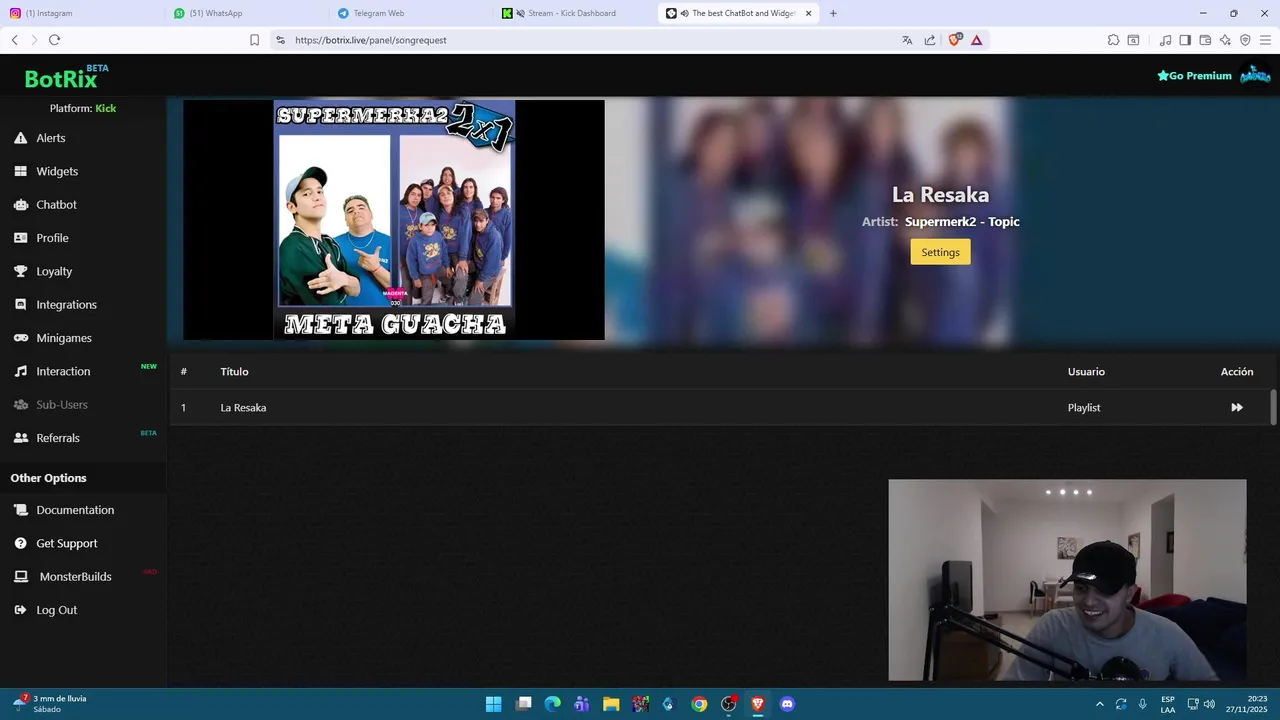Viewport: 1280px width, 720px height.
Task: Open the Profile page
Action: click(52, 238)
